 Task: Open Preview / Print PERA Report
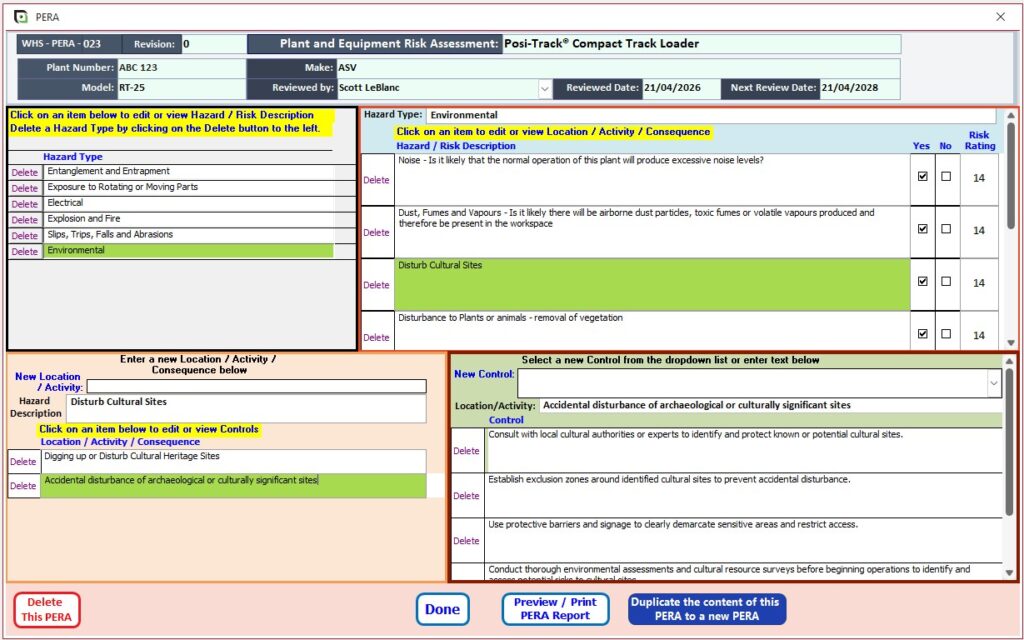554,608
